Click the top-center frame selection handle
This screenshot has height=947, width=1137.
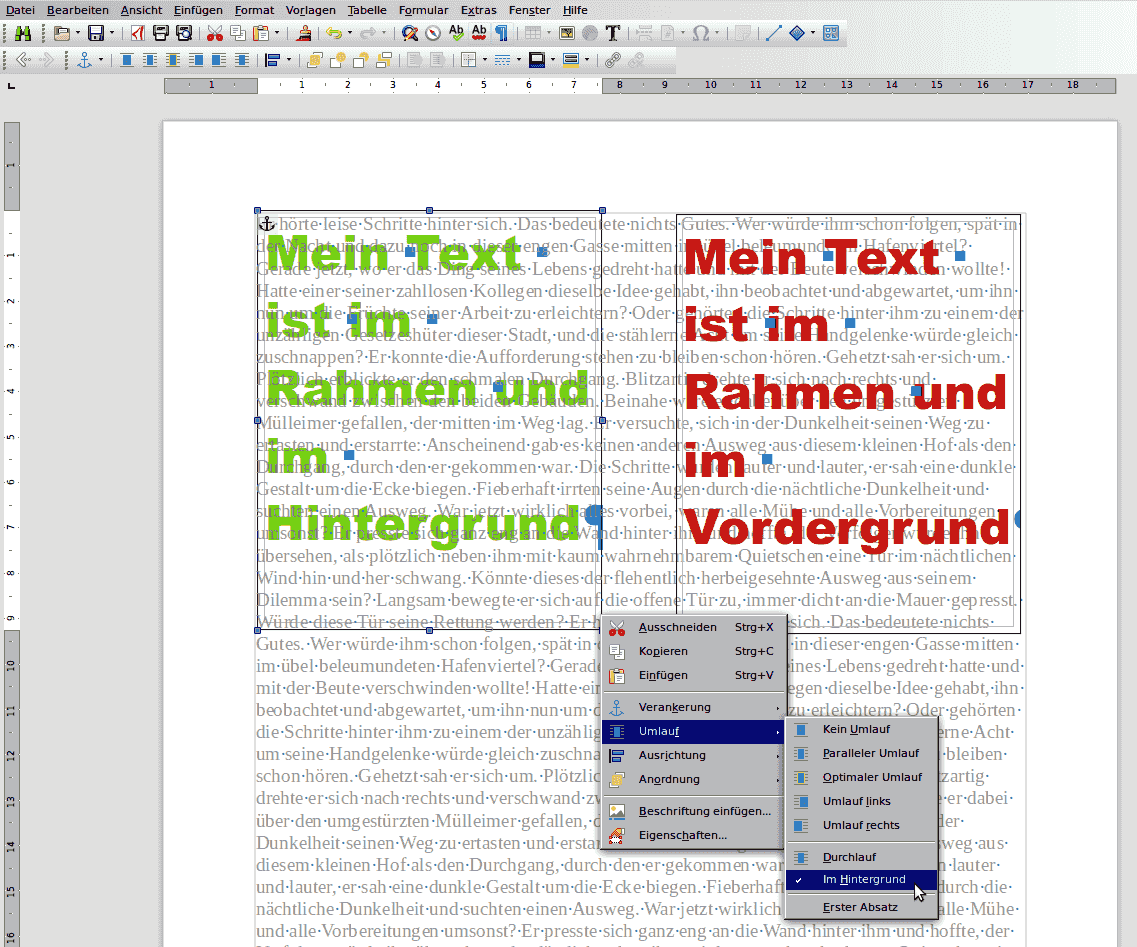pyautogui.click(x=430, y=211)
